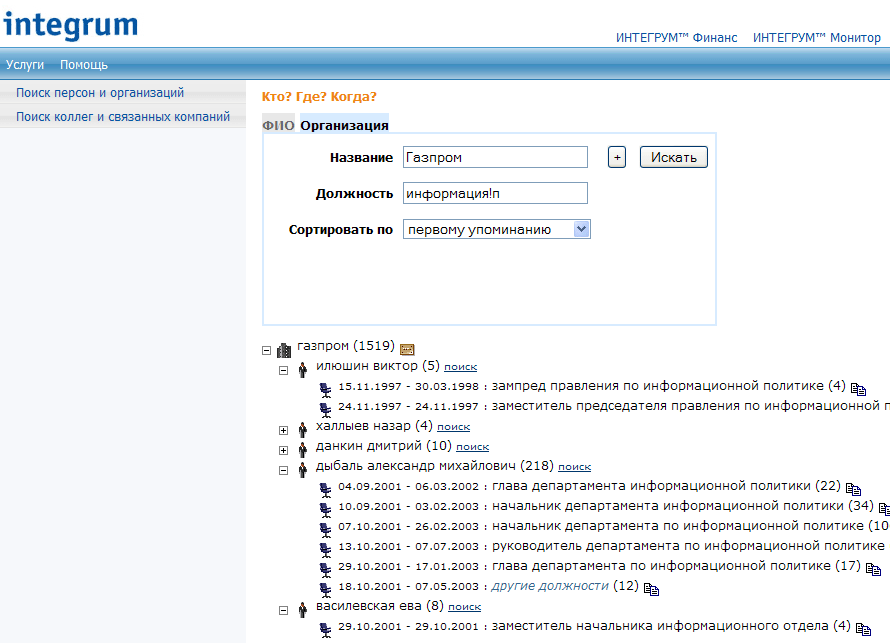Click the chair icon on the 15.11.1997 row

pyautogui.click(x=325, y=389)
